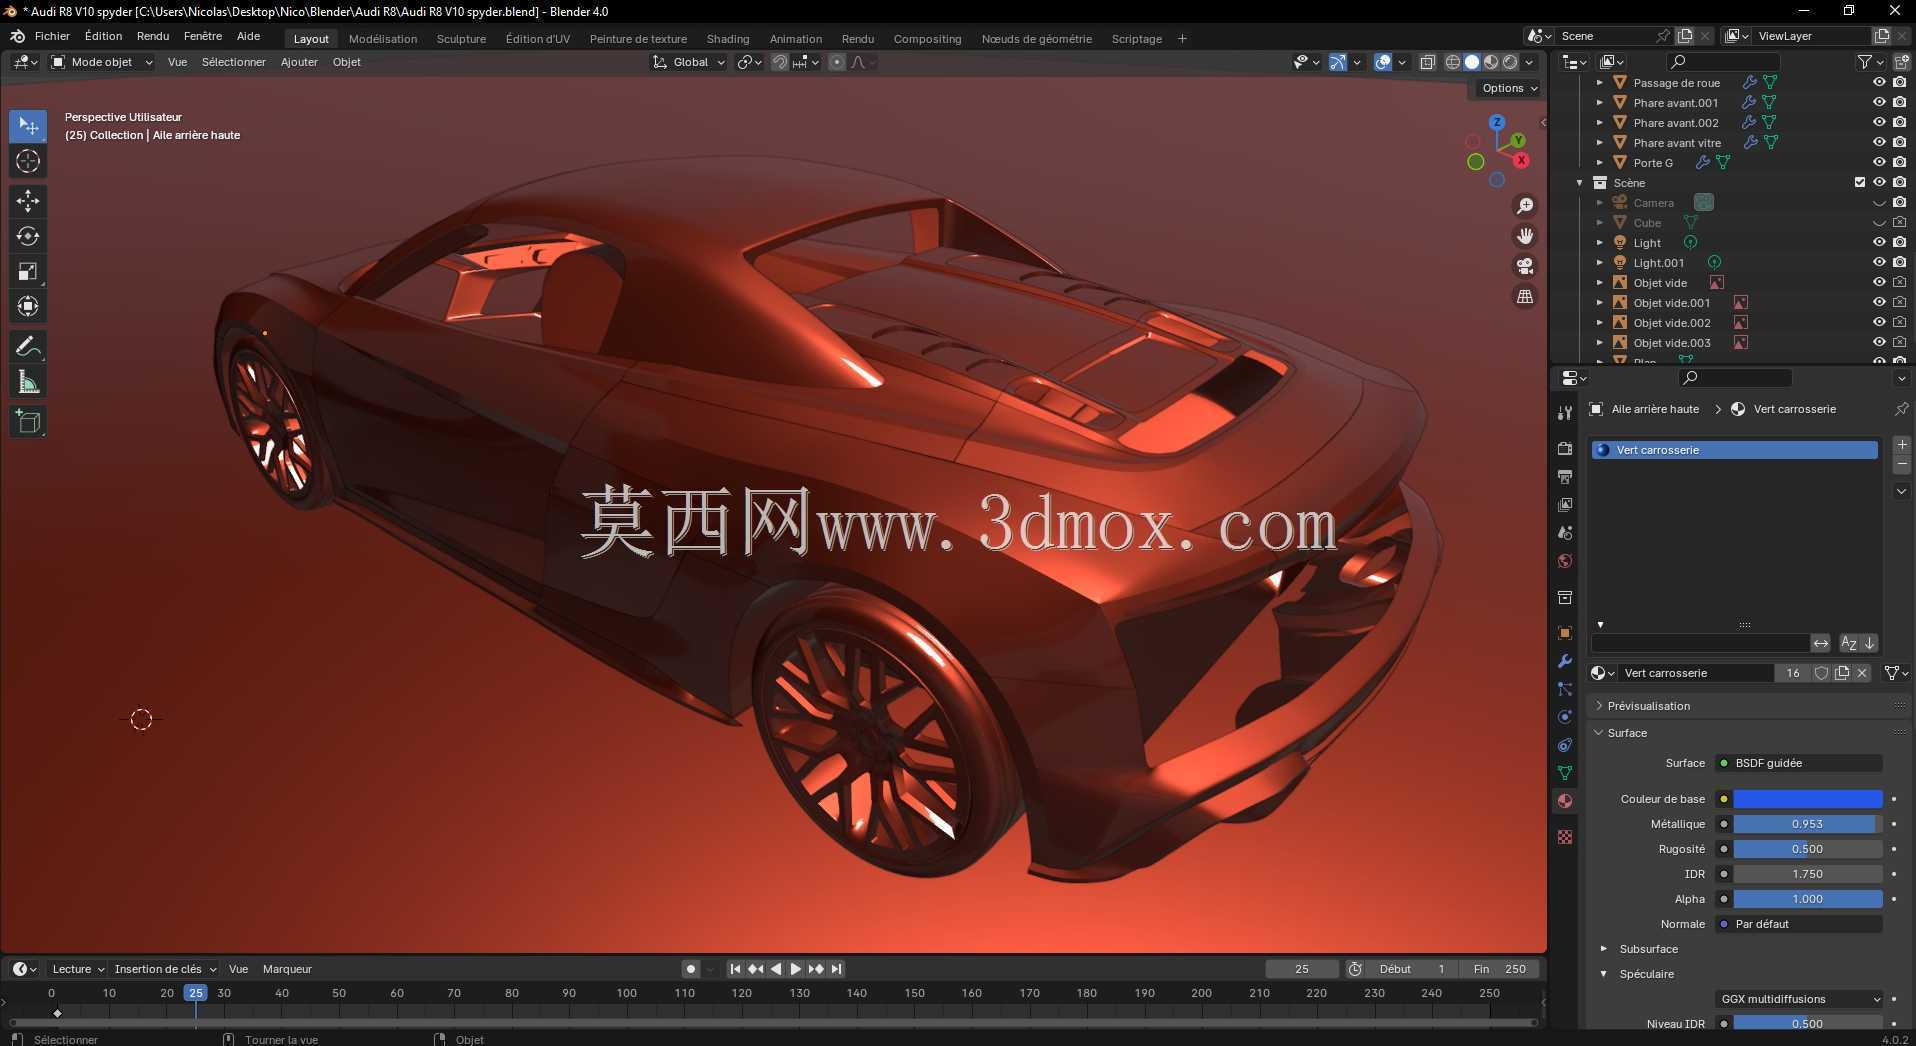Image resolution: width=1916 pixels, height=1046 pixels.
Task: Click the pan view hand icon
Action: coord(1525,236)
